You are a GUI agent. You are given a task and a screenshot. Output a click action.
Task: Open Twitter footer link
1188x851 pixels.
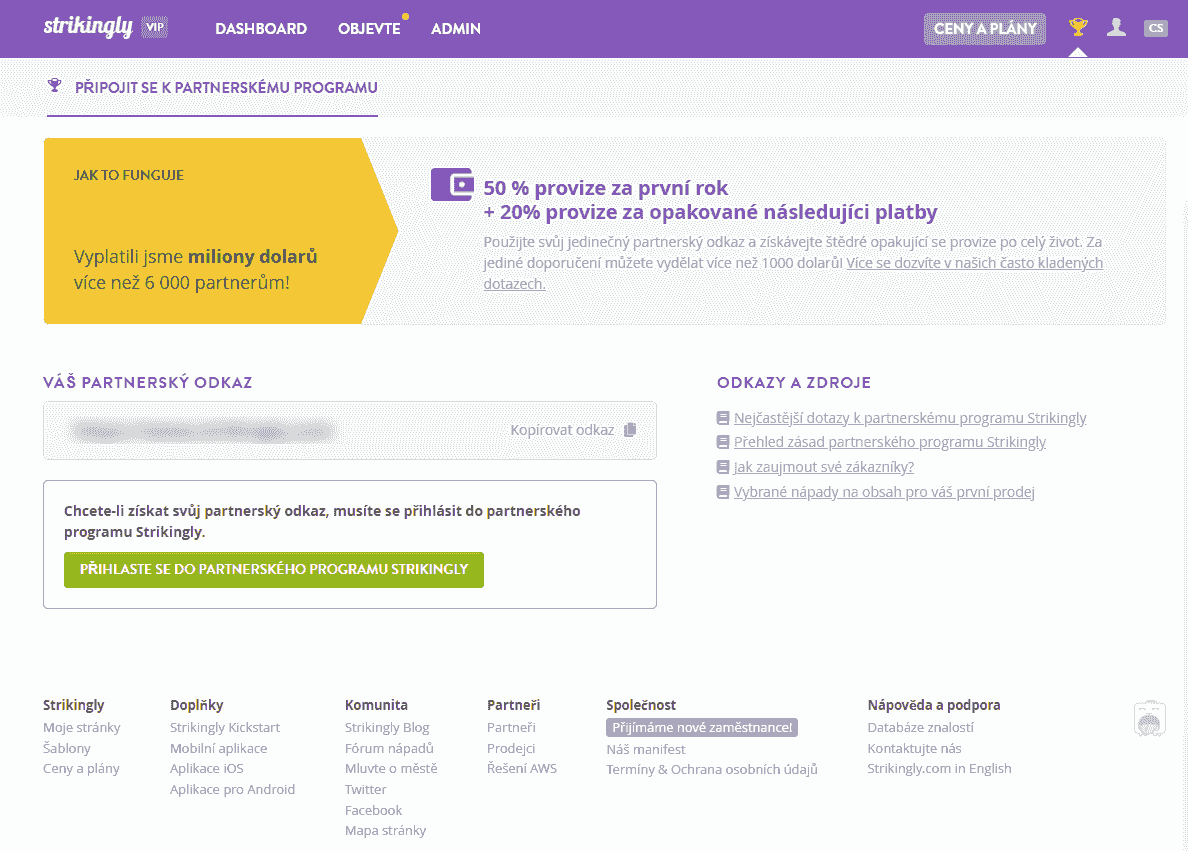[365, 789]
